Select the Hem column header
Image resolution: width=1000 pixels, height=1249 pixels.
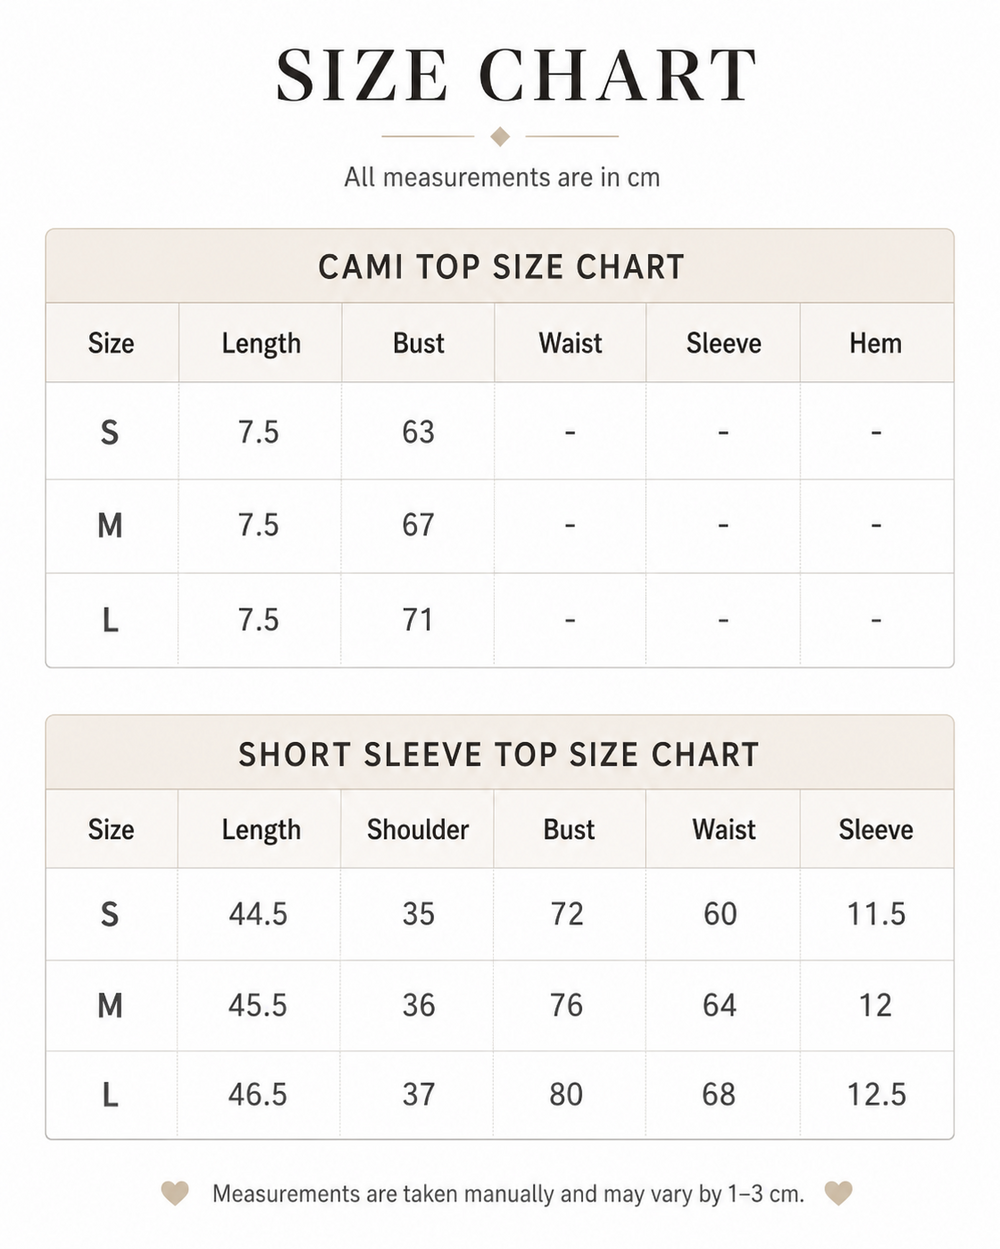tap(876, 343)
